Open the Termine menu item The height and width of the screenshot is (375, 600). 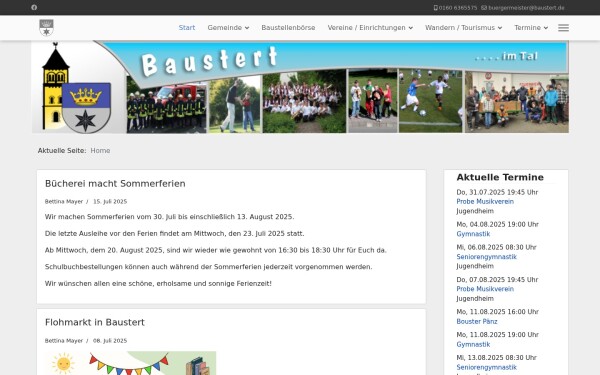coord(527,28)
